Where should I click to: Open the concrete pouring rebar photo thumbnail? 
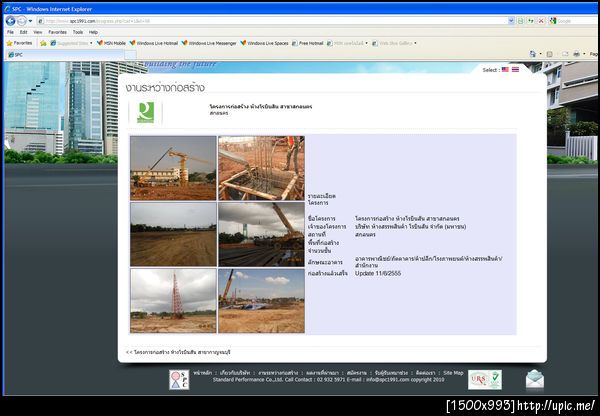coord(262,168)
